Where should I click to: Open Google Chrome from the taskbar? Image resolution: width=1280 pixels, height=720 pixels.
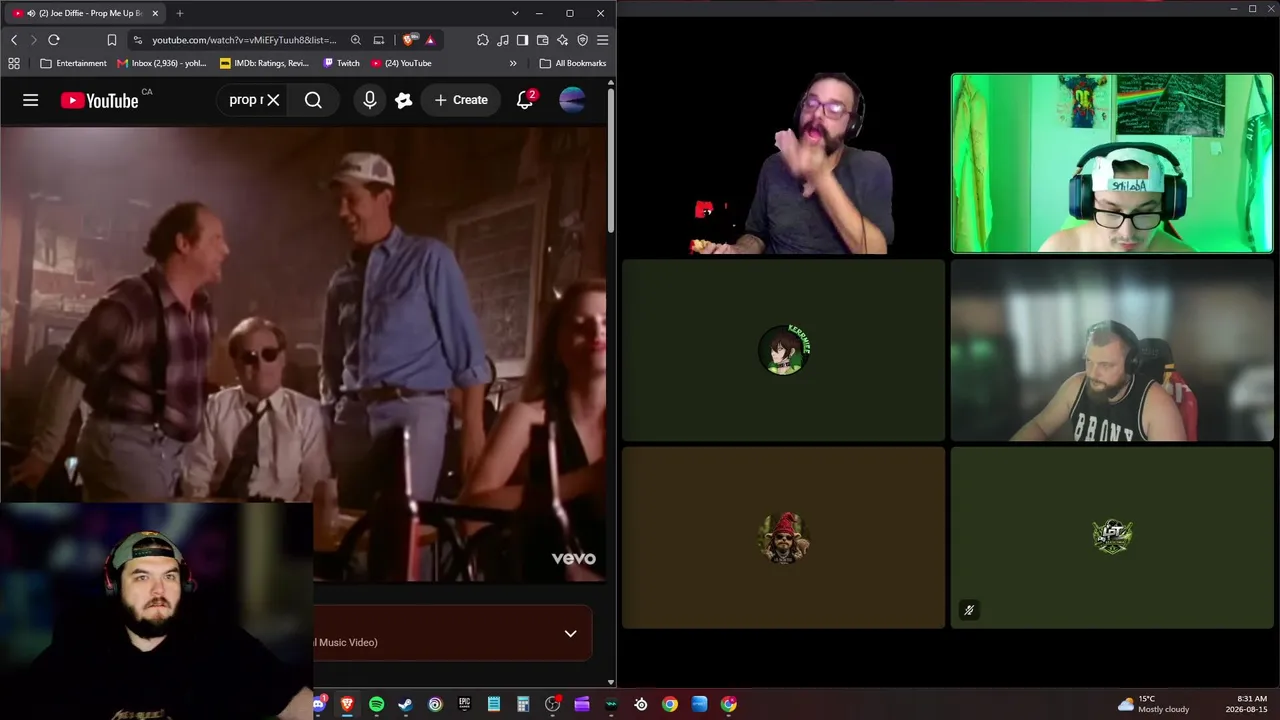(x=670, y=704)
